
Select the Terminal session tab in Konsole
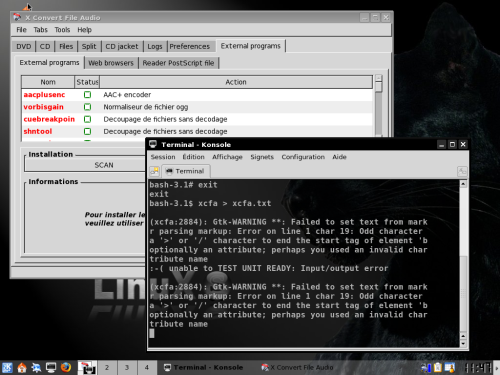(186, 171)
